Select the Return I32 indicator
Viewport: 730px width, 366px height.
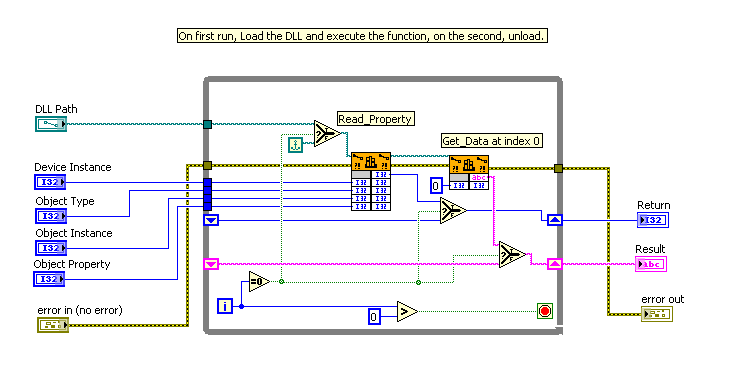653,220
